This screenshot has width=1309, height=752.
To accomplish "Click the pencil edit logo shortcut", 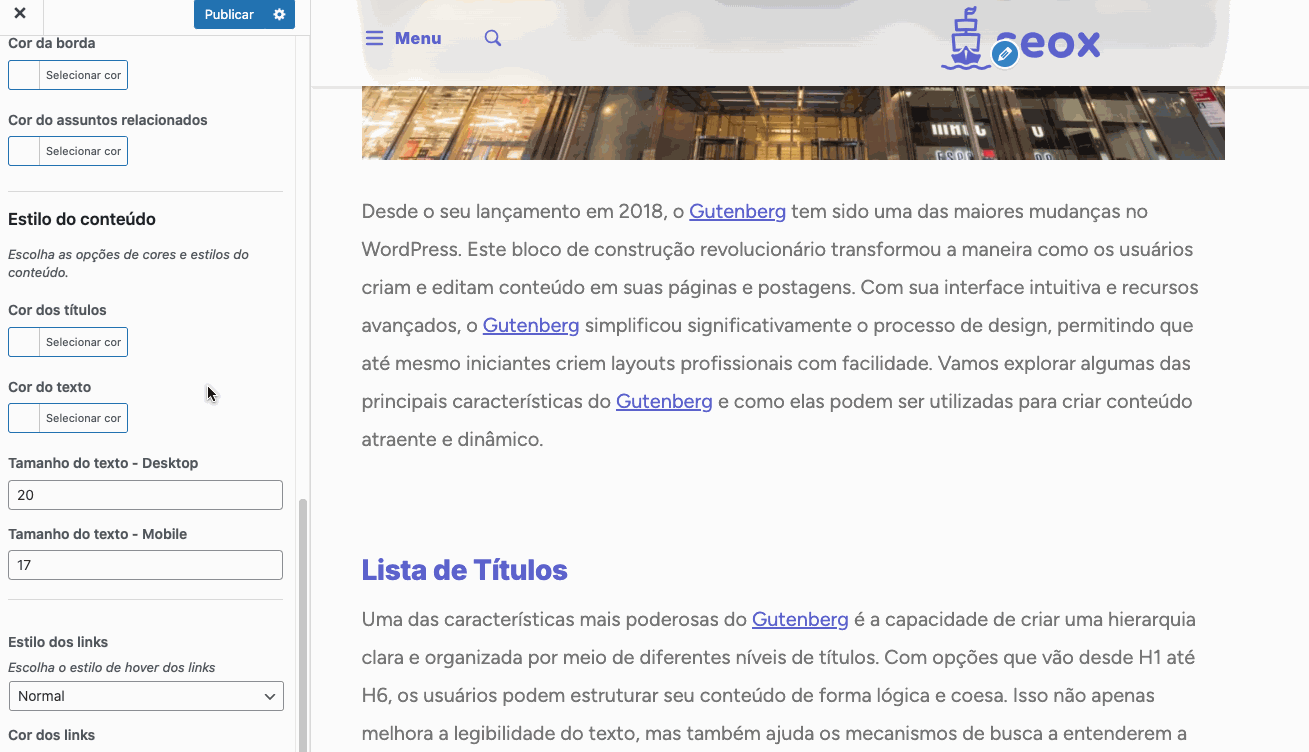I will click(x=1005, y=54).
